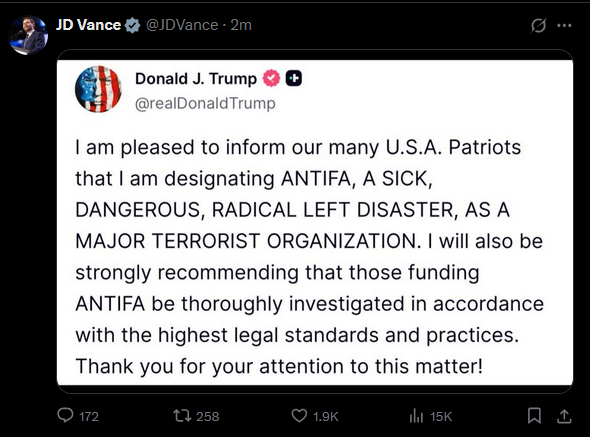The height and width of the screenshot is (437, 590).
Task: Click the black plus badge beside Trump's name
Action: pos(293,78)
